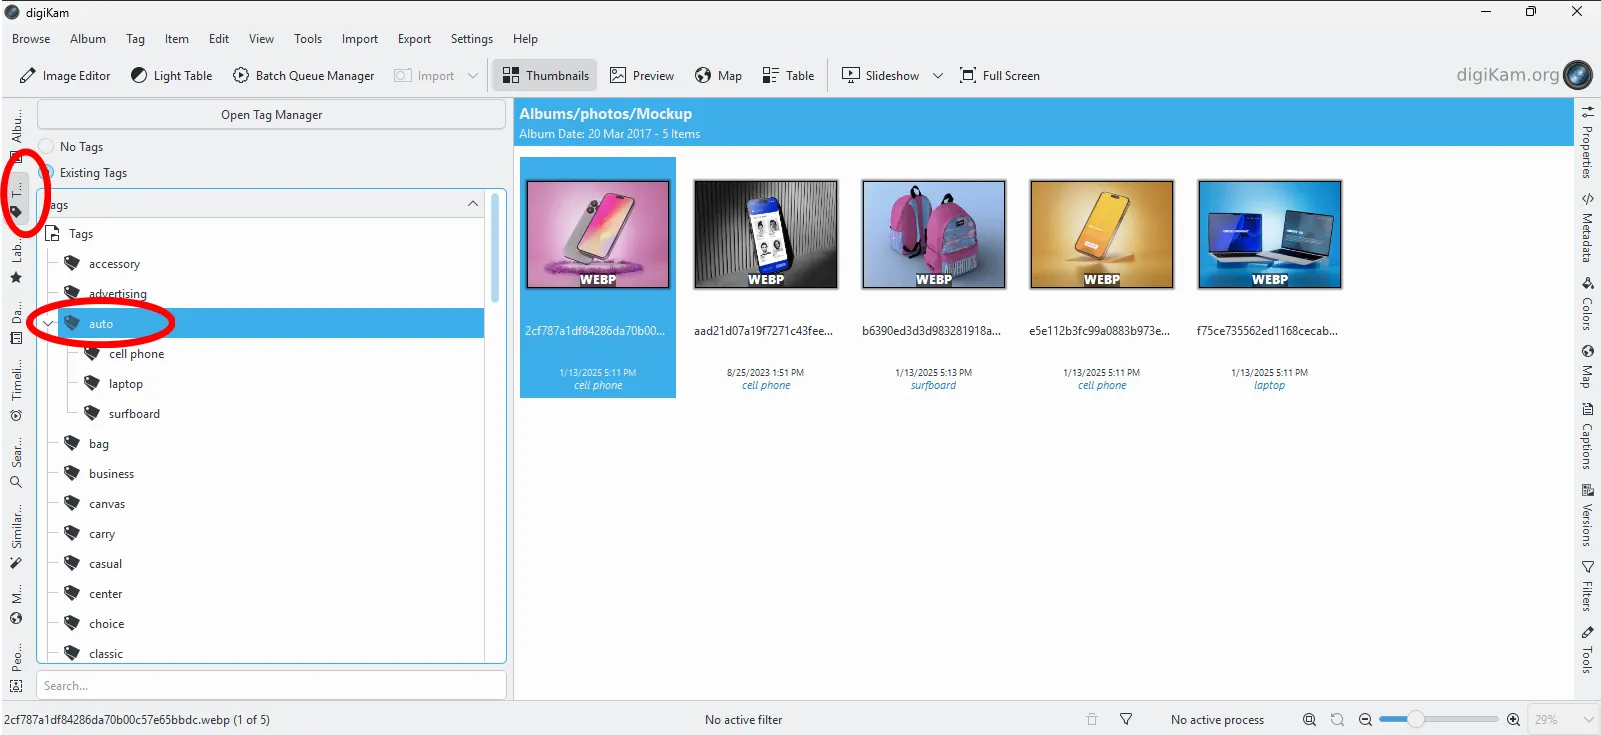Open the Search left sidebar tab
Screen dimensions: 1601x735
coord(16,464)
